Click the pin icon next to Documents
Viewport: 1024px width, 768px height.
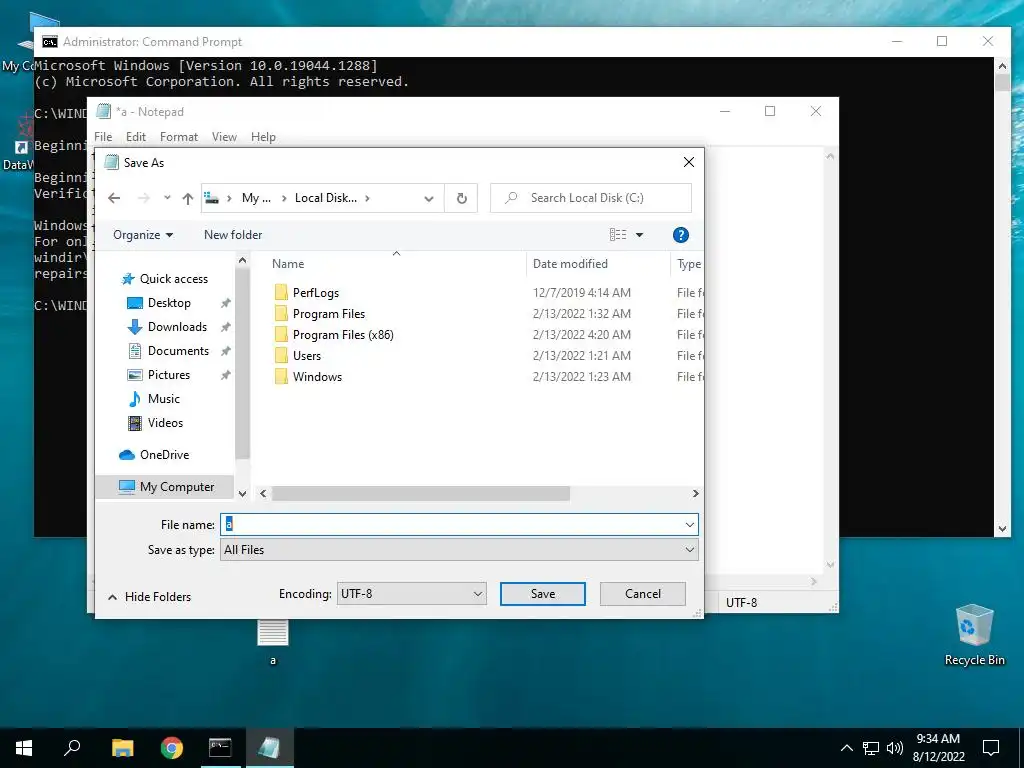click(225, 351)
